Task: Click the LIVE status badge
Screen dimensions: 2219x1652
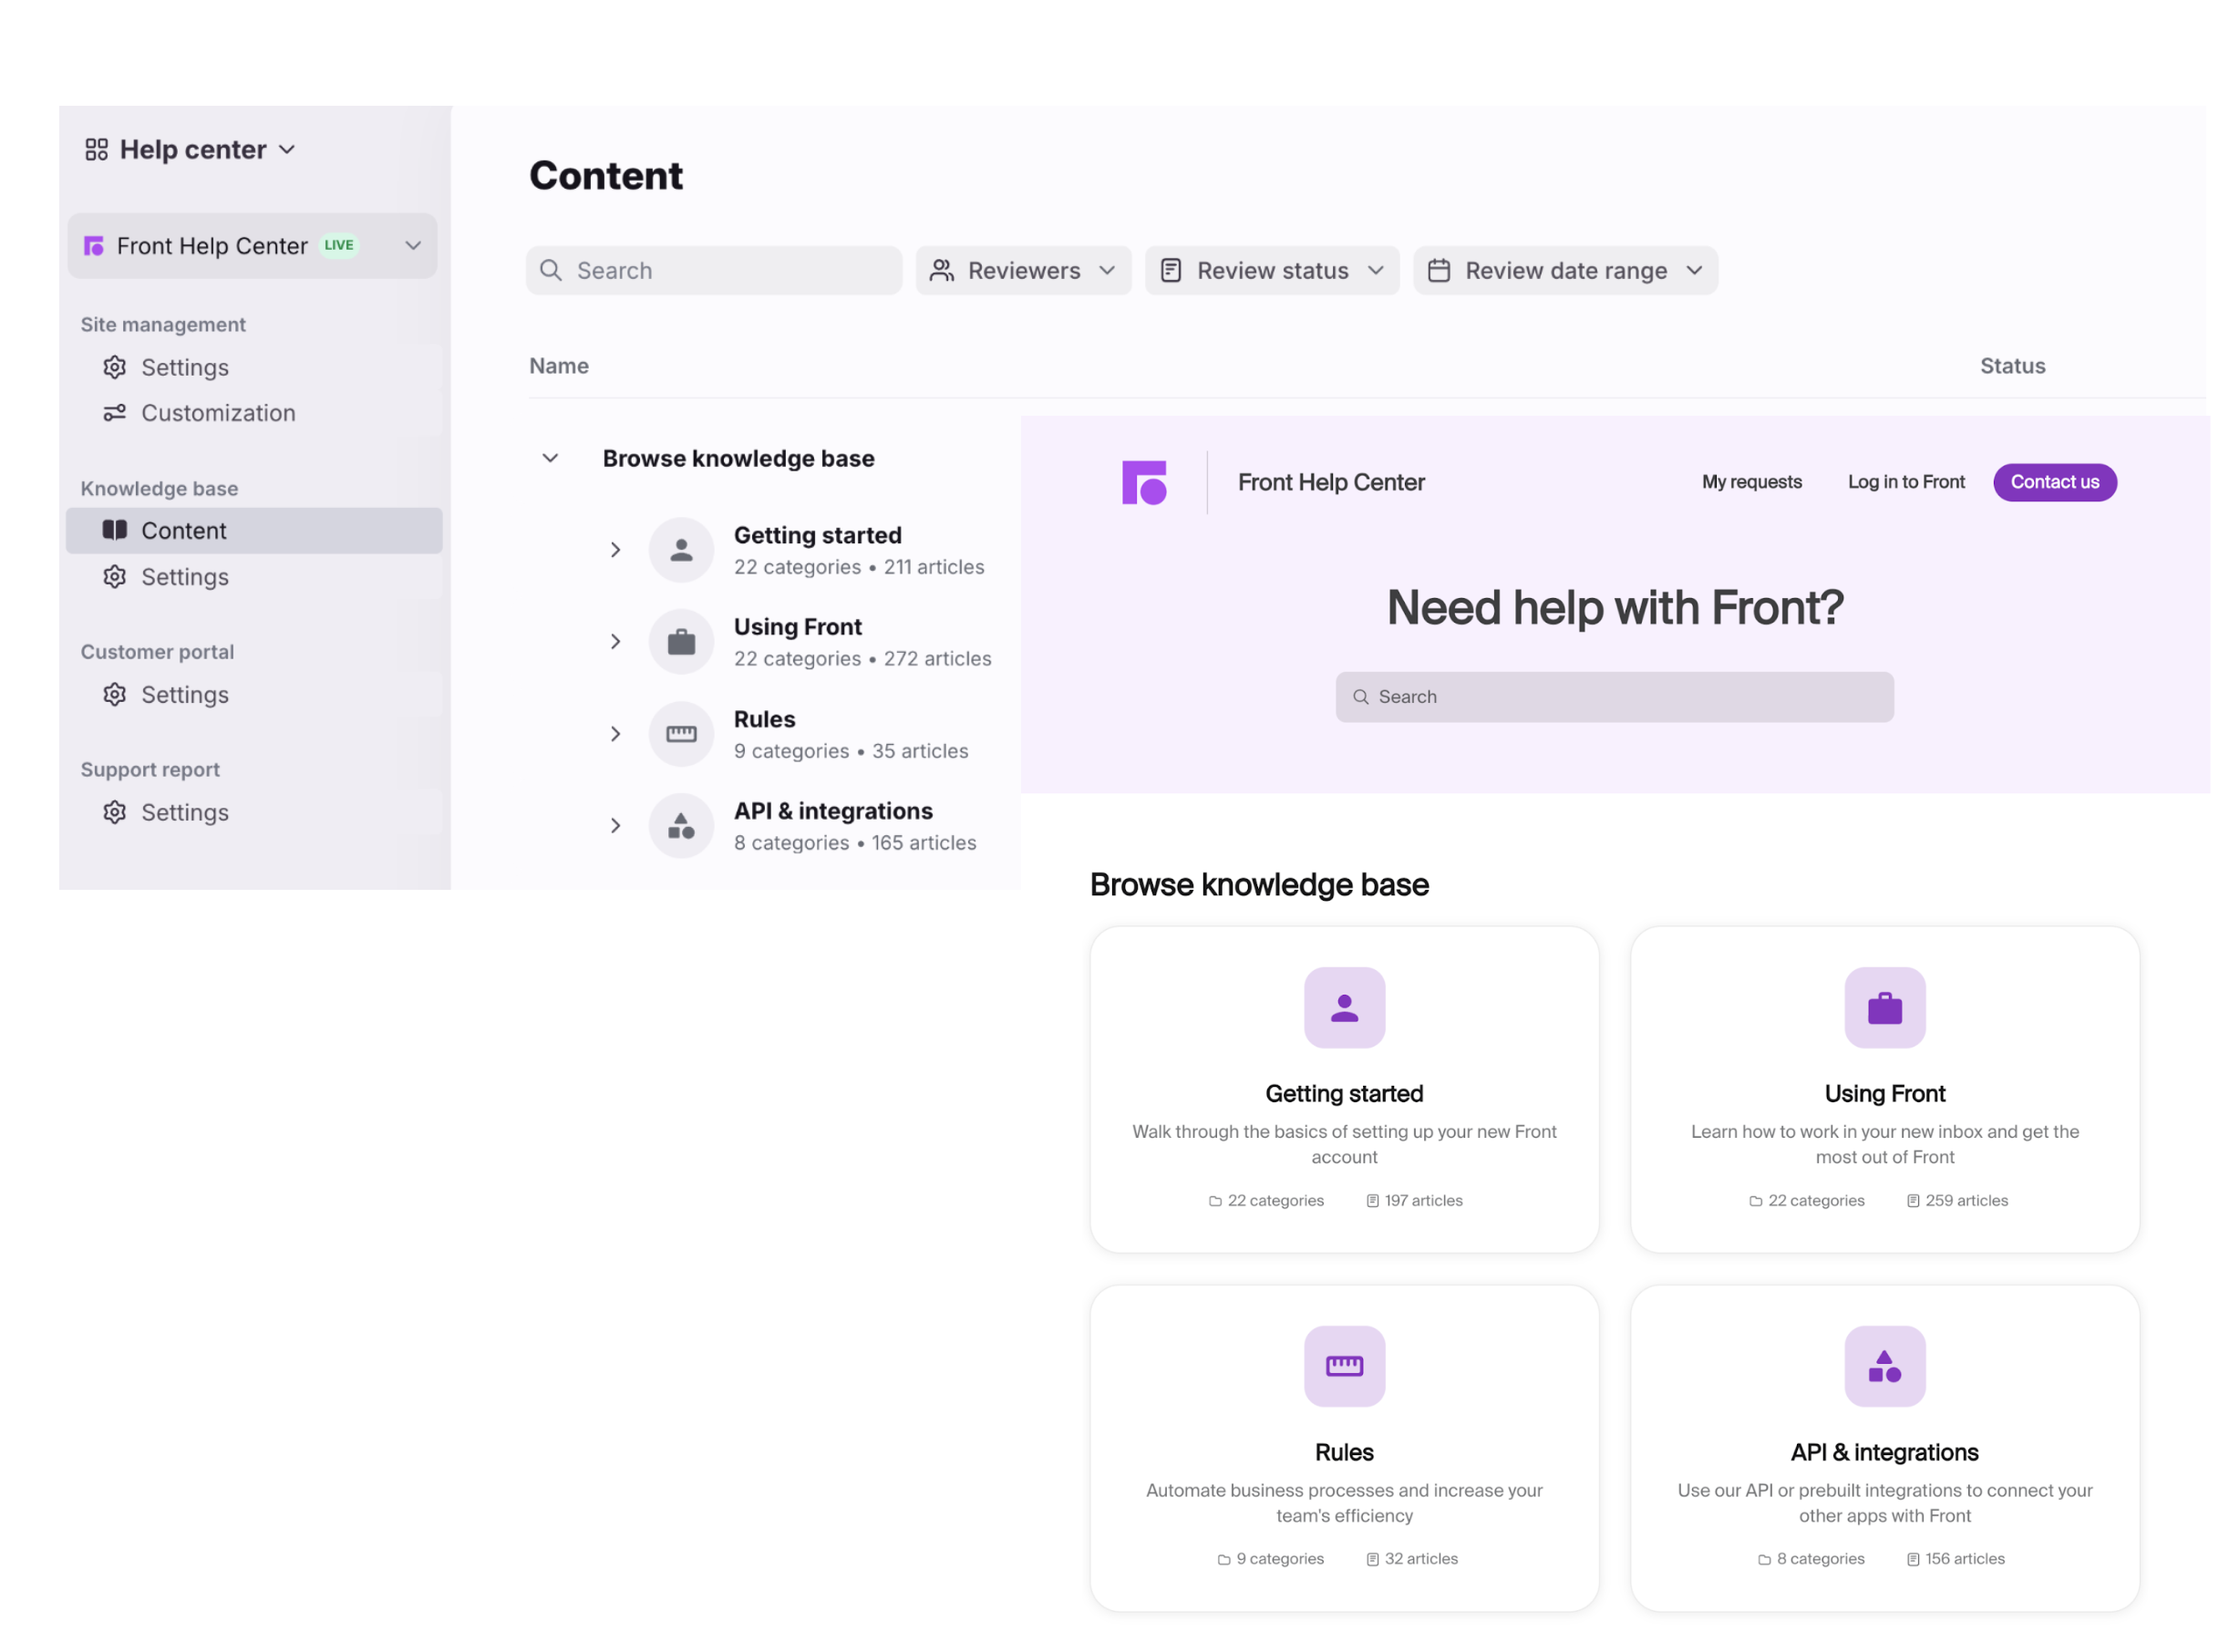Action: point(339,245)
